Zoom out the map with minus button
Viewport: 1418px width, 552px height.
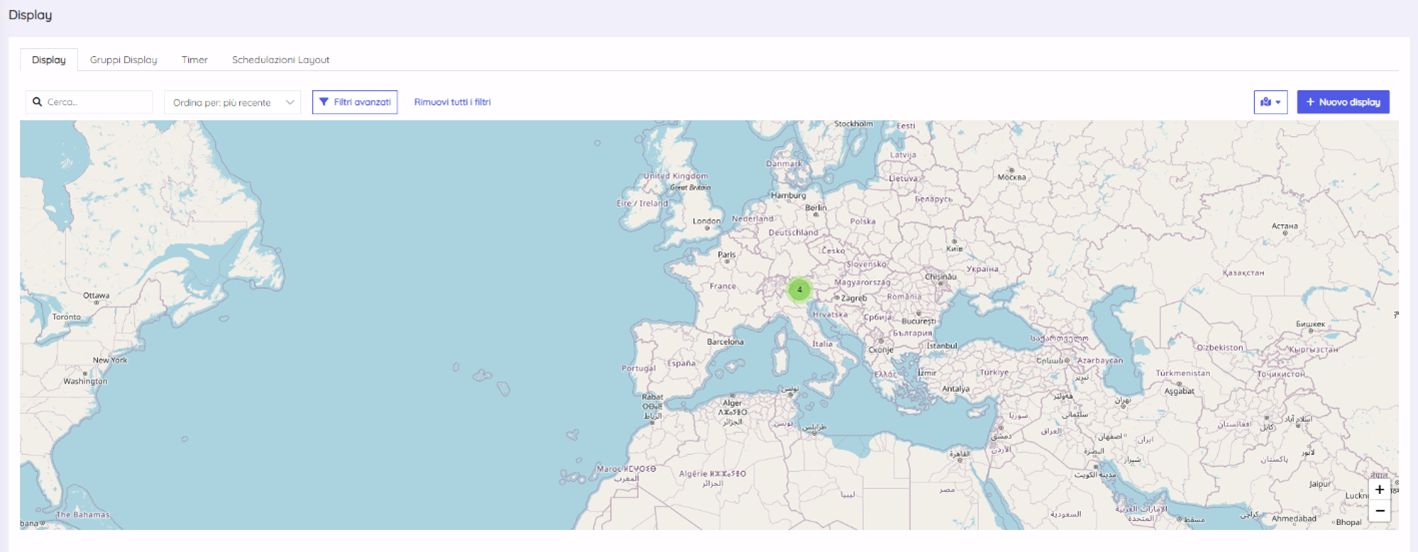1379,511
